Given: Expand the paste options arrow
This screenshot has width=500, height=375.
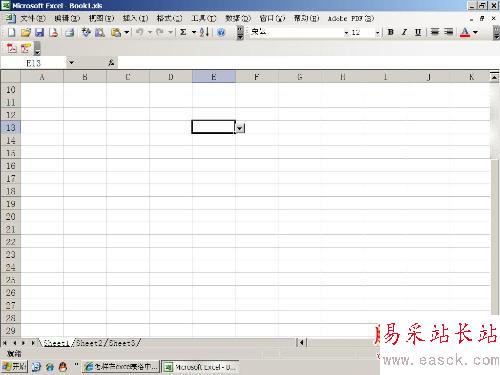Looking at the screenshot, I should pos(127,32).
